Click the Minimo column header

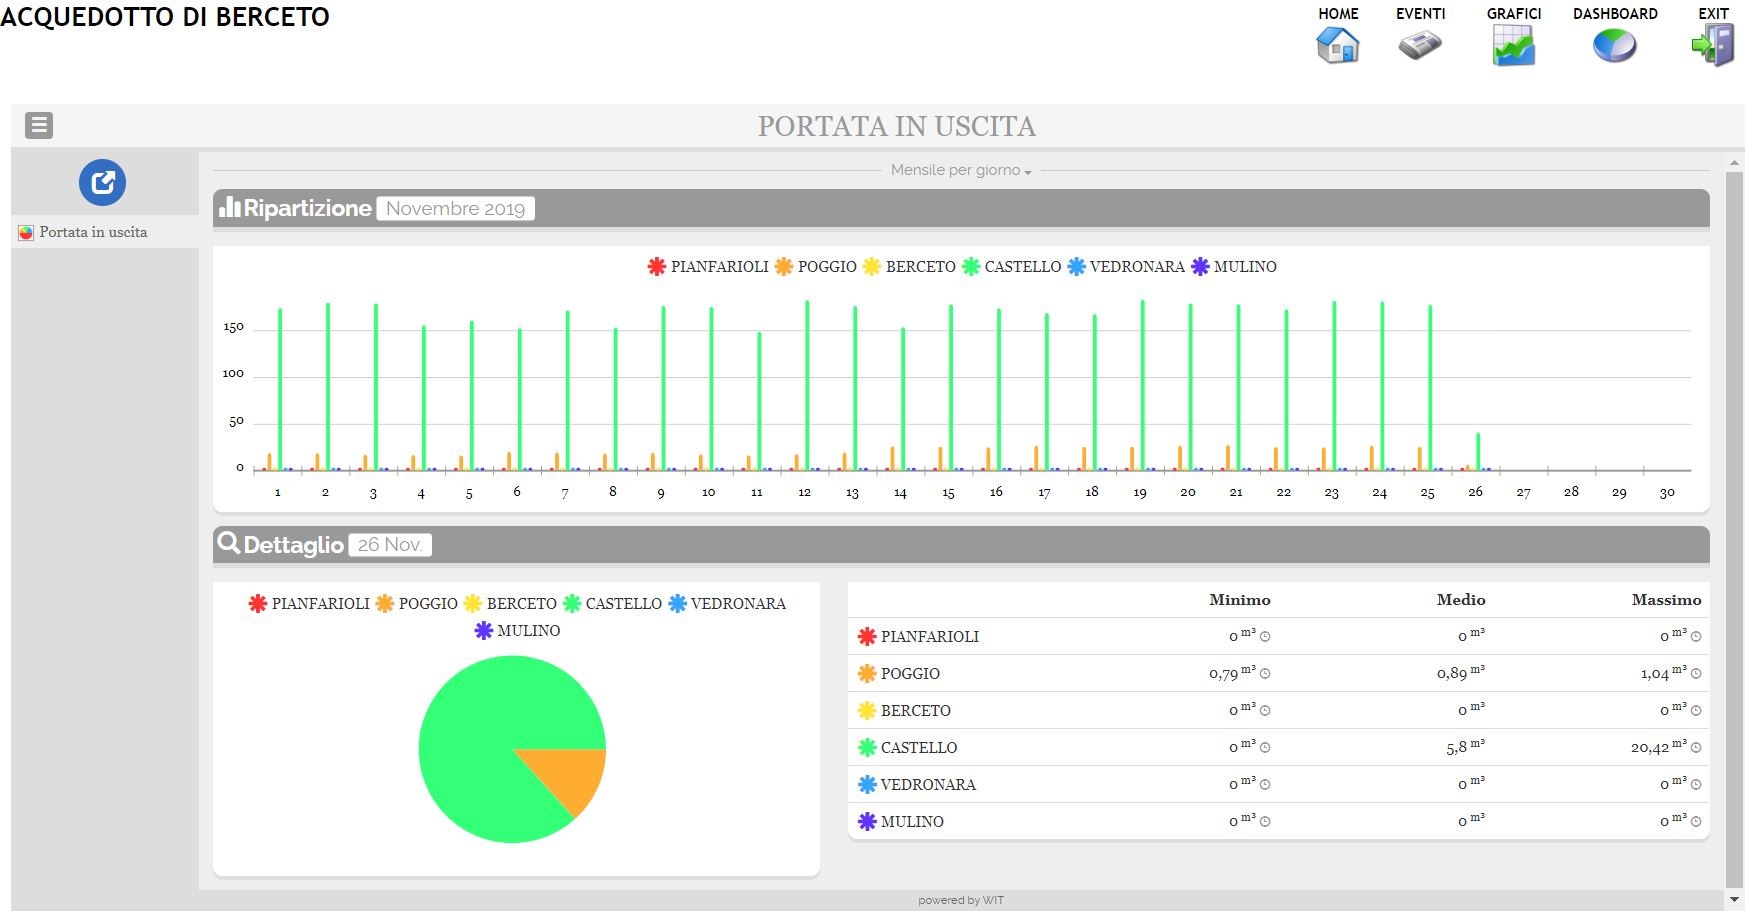tap(1240, 600)
